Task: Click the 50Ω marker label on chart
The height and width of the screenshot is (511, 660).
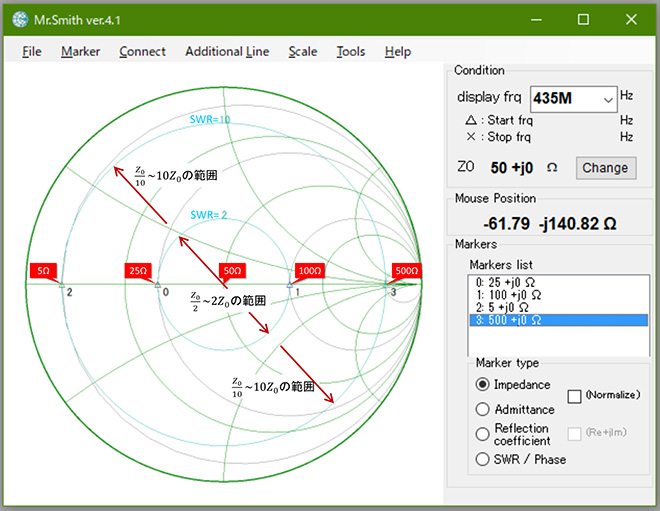Action: click(232, 271)
